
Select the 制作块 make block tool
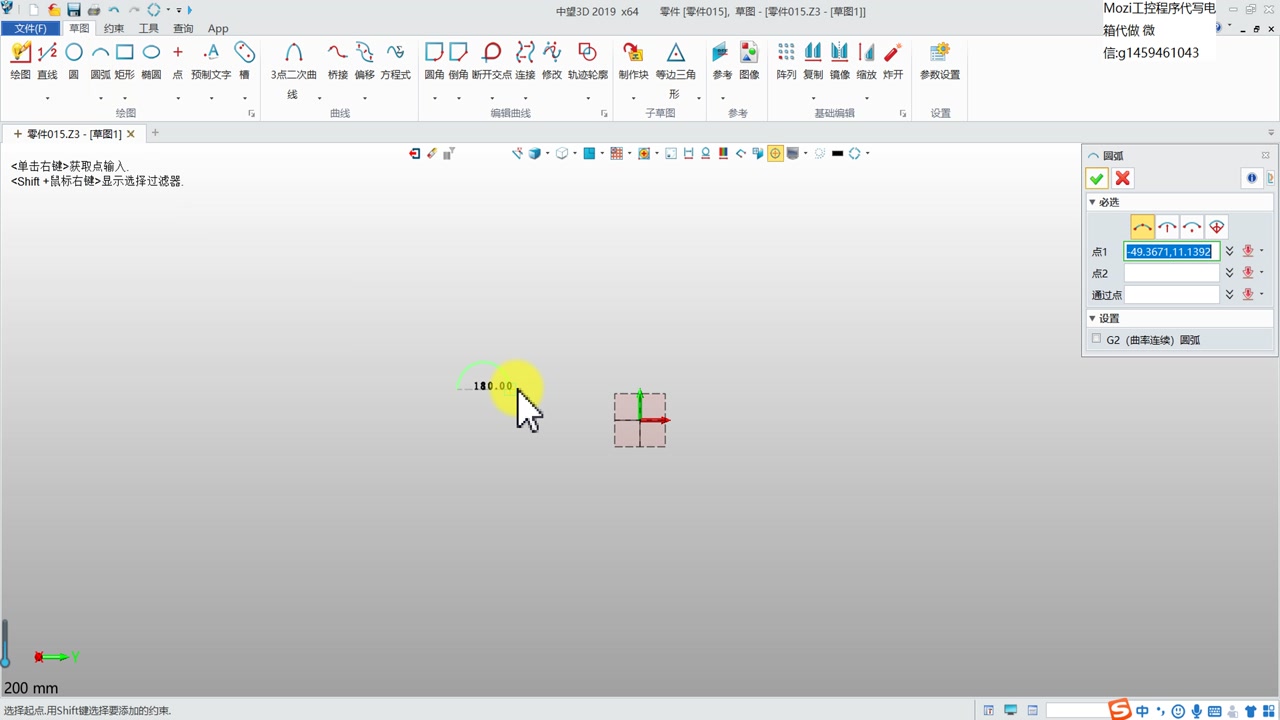633,62
